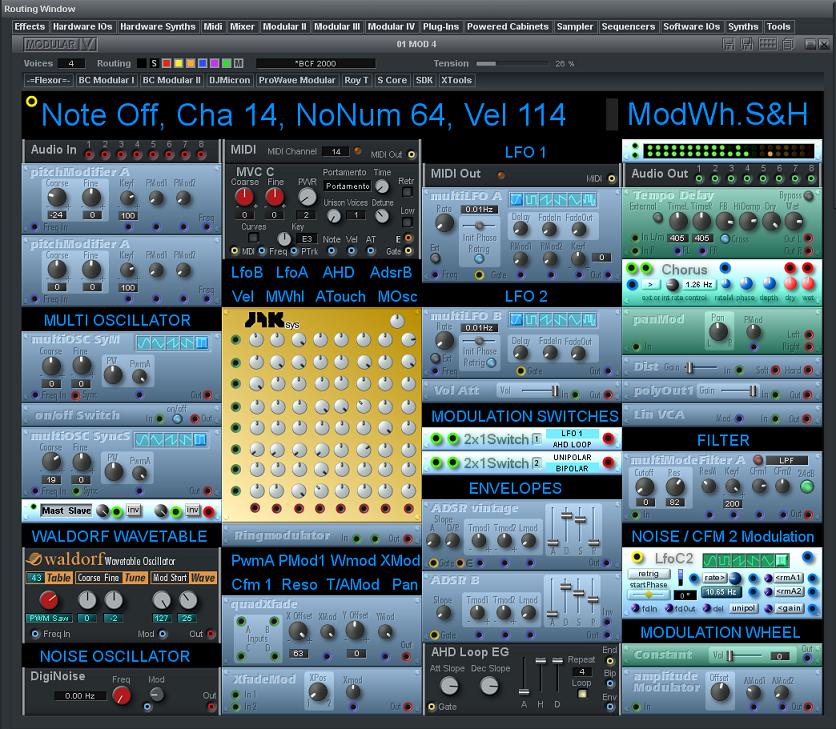The width and height of the screenshot is (836, 729).
Task: Click the Att Slope knob on AHD Loop EG
Action: [x=449, y=686]
